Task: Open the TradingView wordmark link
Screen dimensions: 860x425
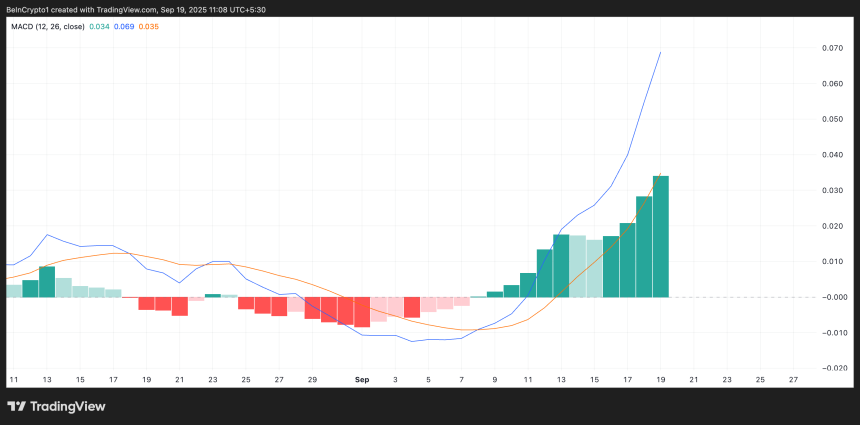Action: coord(68,406)
